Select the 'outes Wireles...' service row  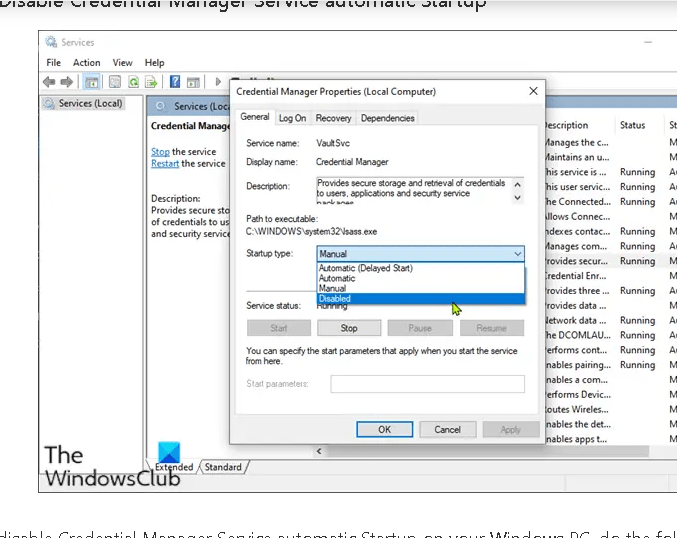[x=611, y=409]
